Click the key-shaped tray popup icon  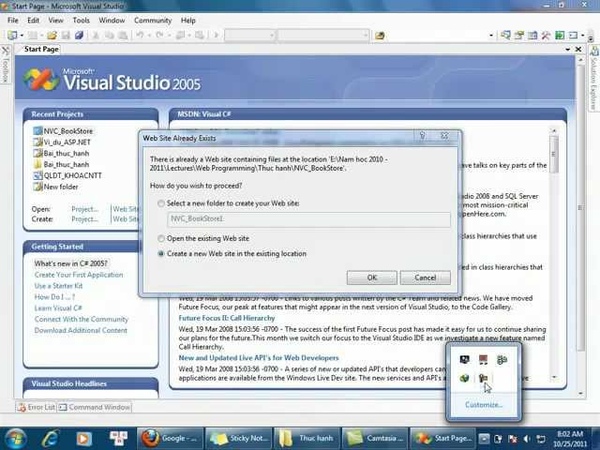pos(483,378)
